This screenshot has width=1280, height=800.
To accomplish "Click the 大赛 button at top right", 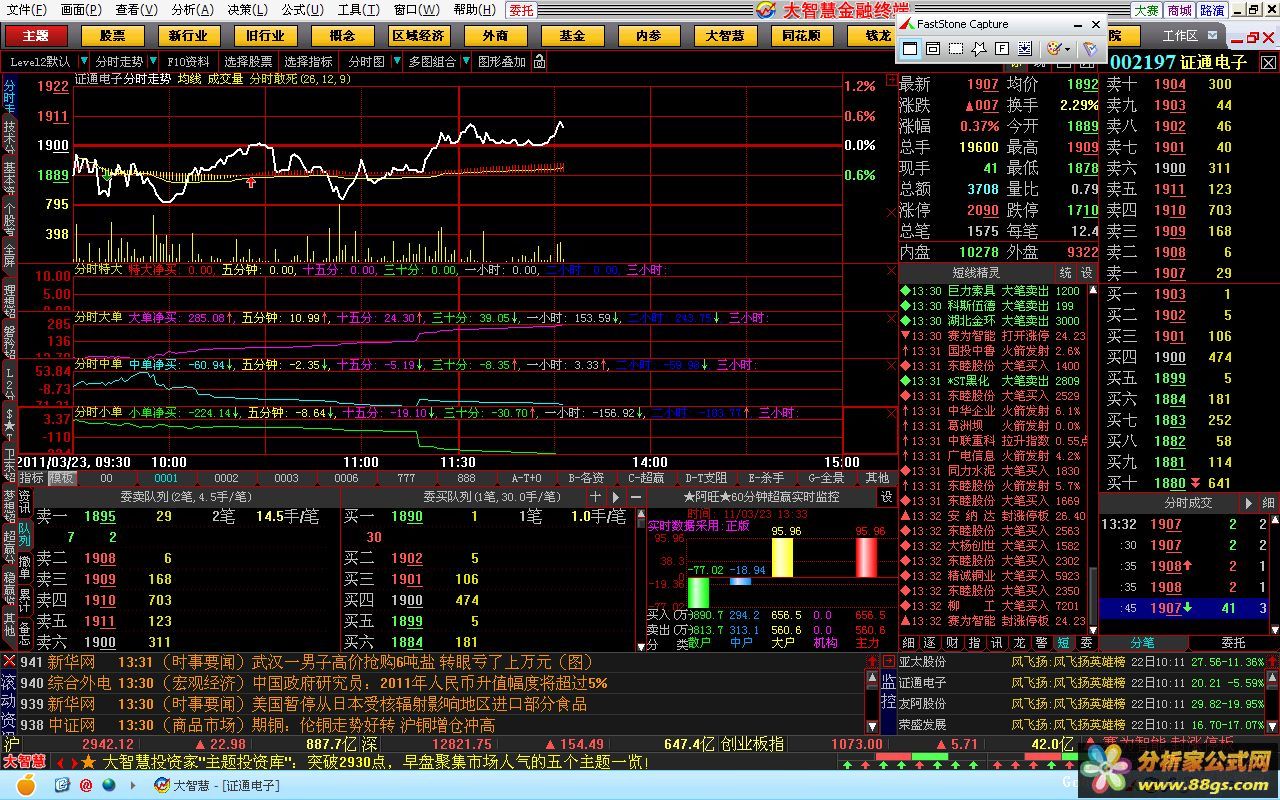I will tap(1146, 10).
